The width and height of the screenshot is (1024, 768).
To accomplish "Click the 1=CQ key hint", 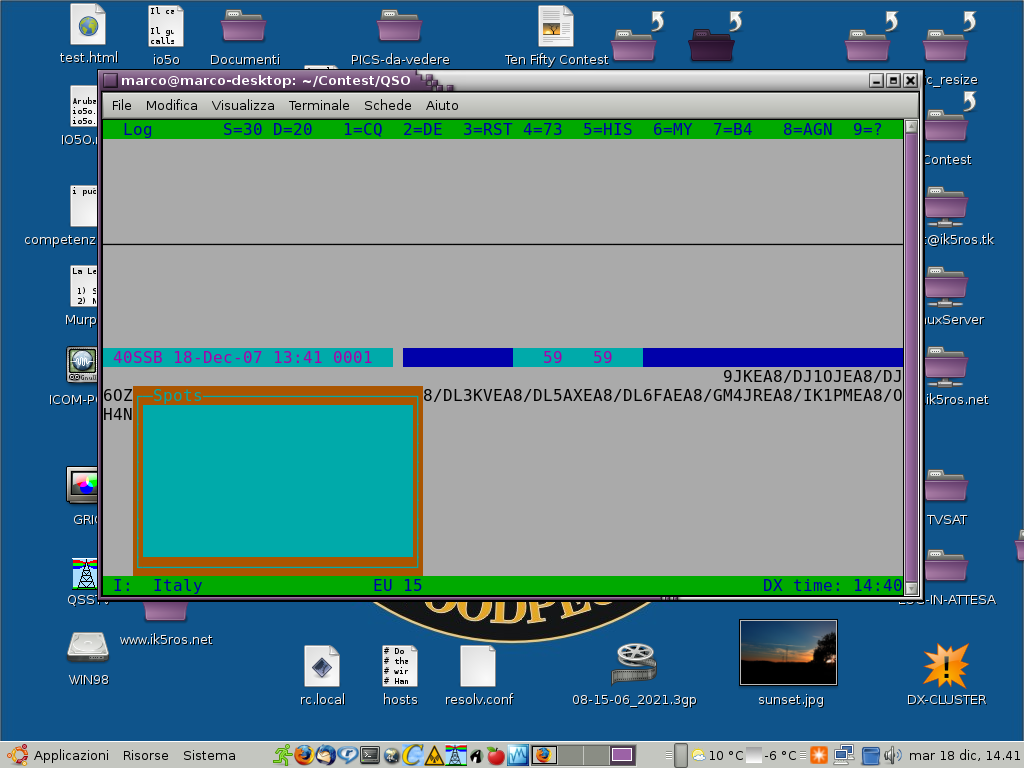I will (x=362, y=129).
